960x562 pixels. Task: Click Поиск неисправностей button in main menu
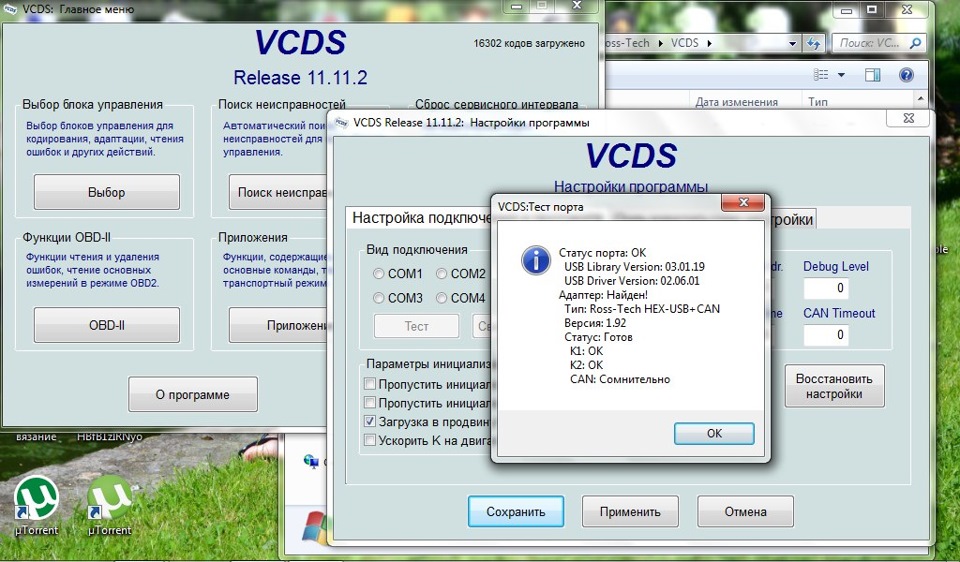pyautogui.click(x=279, y=192)
